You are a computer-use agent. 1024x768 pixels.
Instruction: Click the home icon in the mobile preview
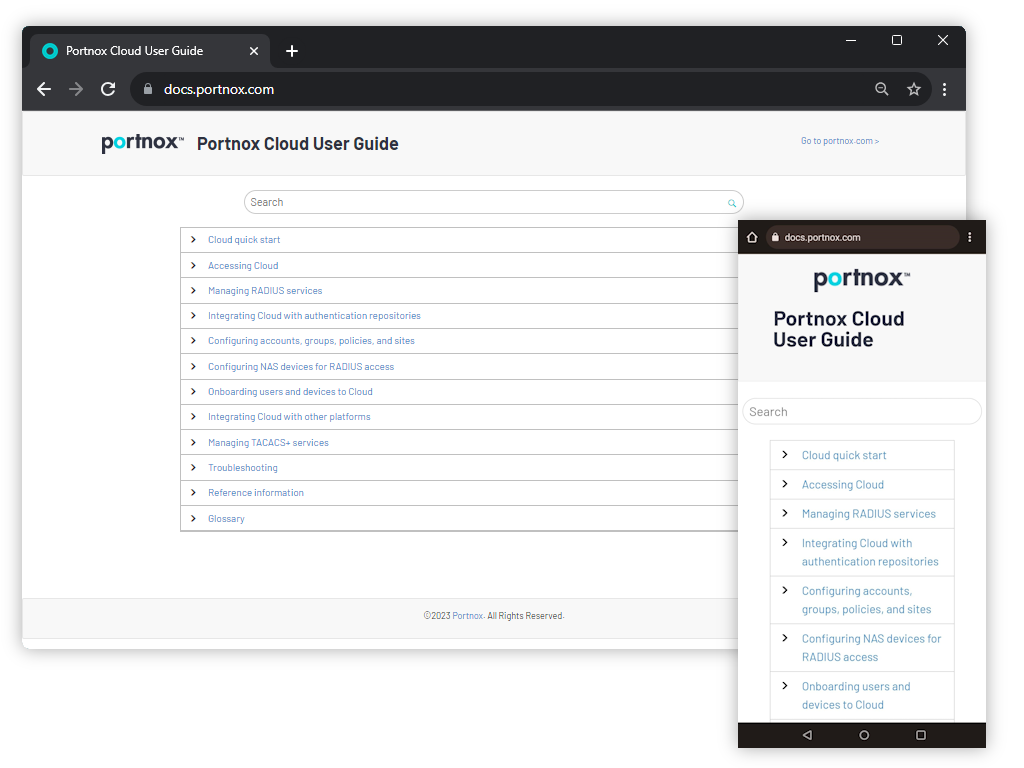[751, 237]
